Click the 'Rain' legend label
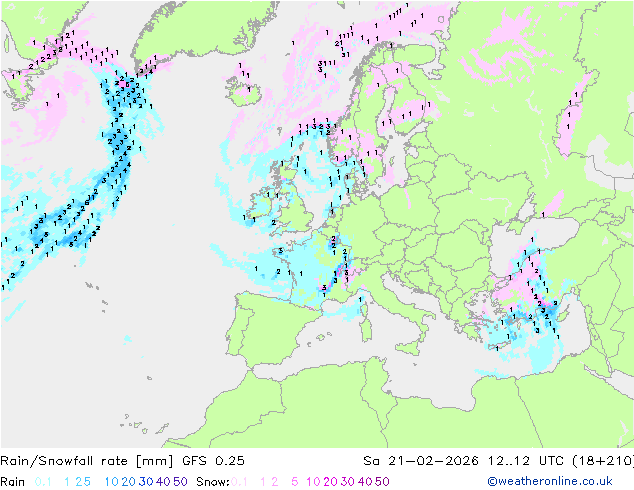The height and width of the screenshot is (490, 634). [x=13, y=482]
